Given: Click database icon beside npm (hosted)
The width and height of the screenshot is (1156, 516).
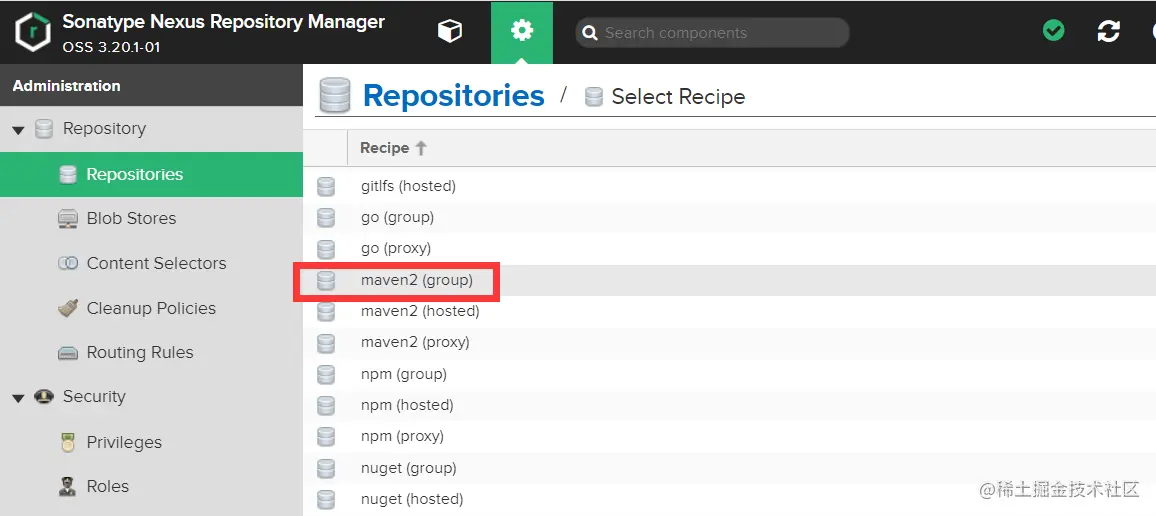Looking at the screenshot, I should [x=326, y=405].
